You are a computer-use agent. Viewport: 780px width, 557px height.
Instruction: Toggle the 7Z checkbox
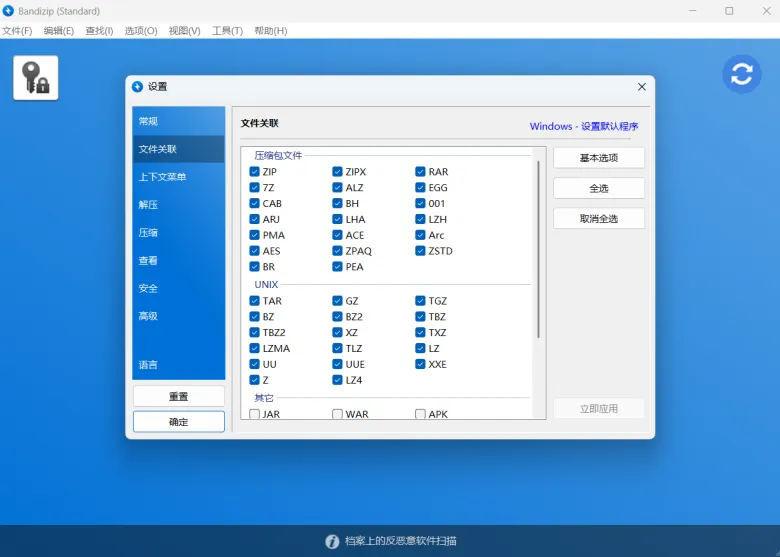254,187
